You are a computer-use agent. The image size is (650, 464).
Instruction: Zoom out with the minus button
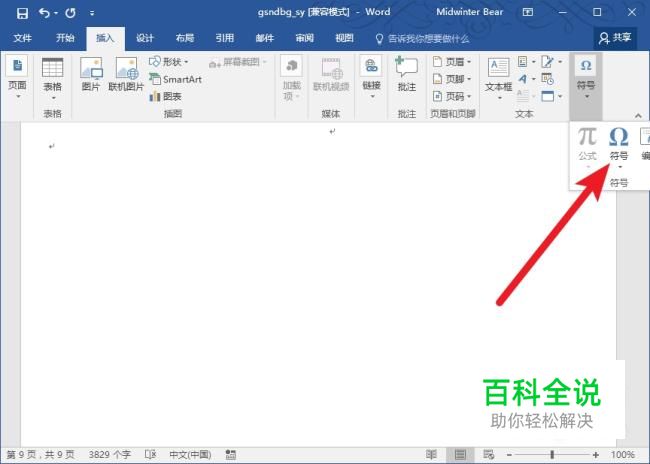click(509, 455)
